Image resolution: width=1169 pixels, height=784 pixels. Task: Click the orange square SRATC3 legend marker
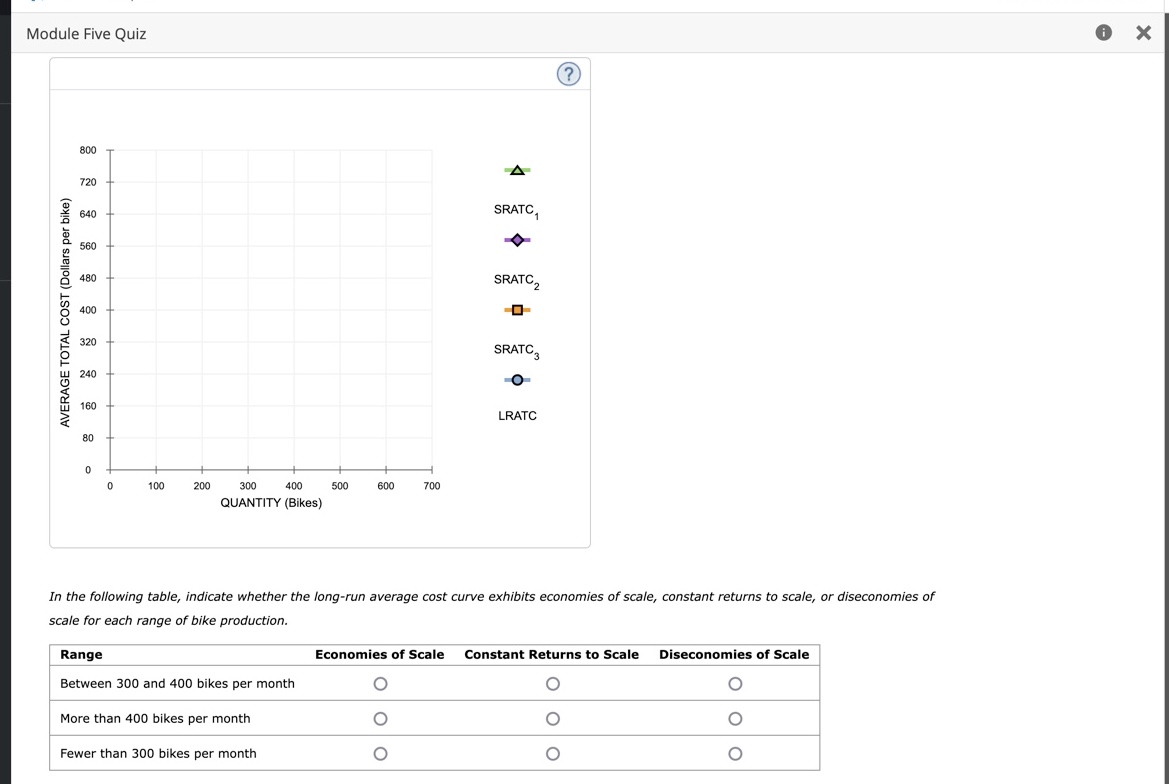517,310
